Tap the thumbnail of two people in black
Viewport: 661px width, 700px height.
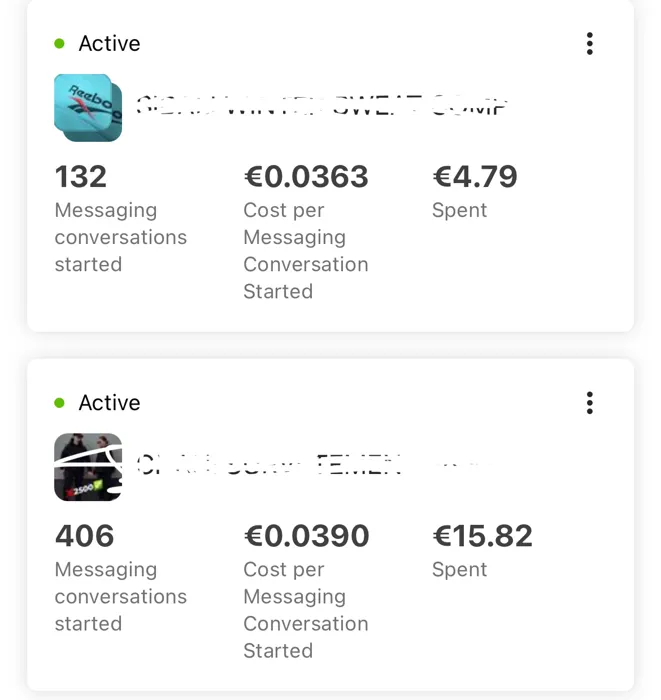(x=88, y=467)
